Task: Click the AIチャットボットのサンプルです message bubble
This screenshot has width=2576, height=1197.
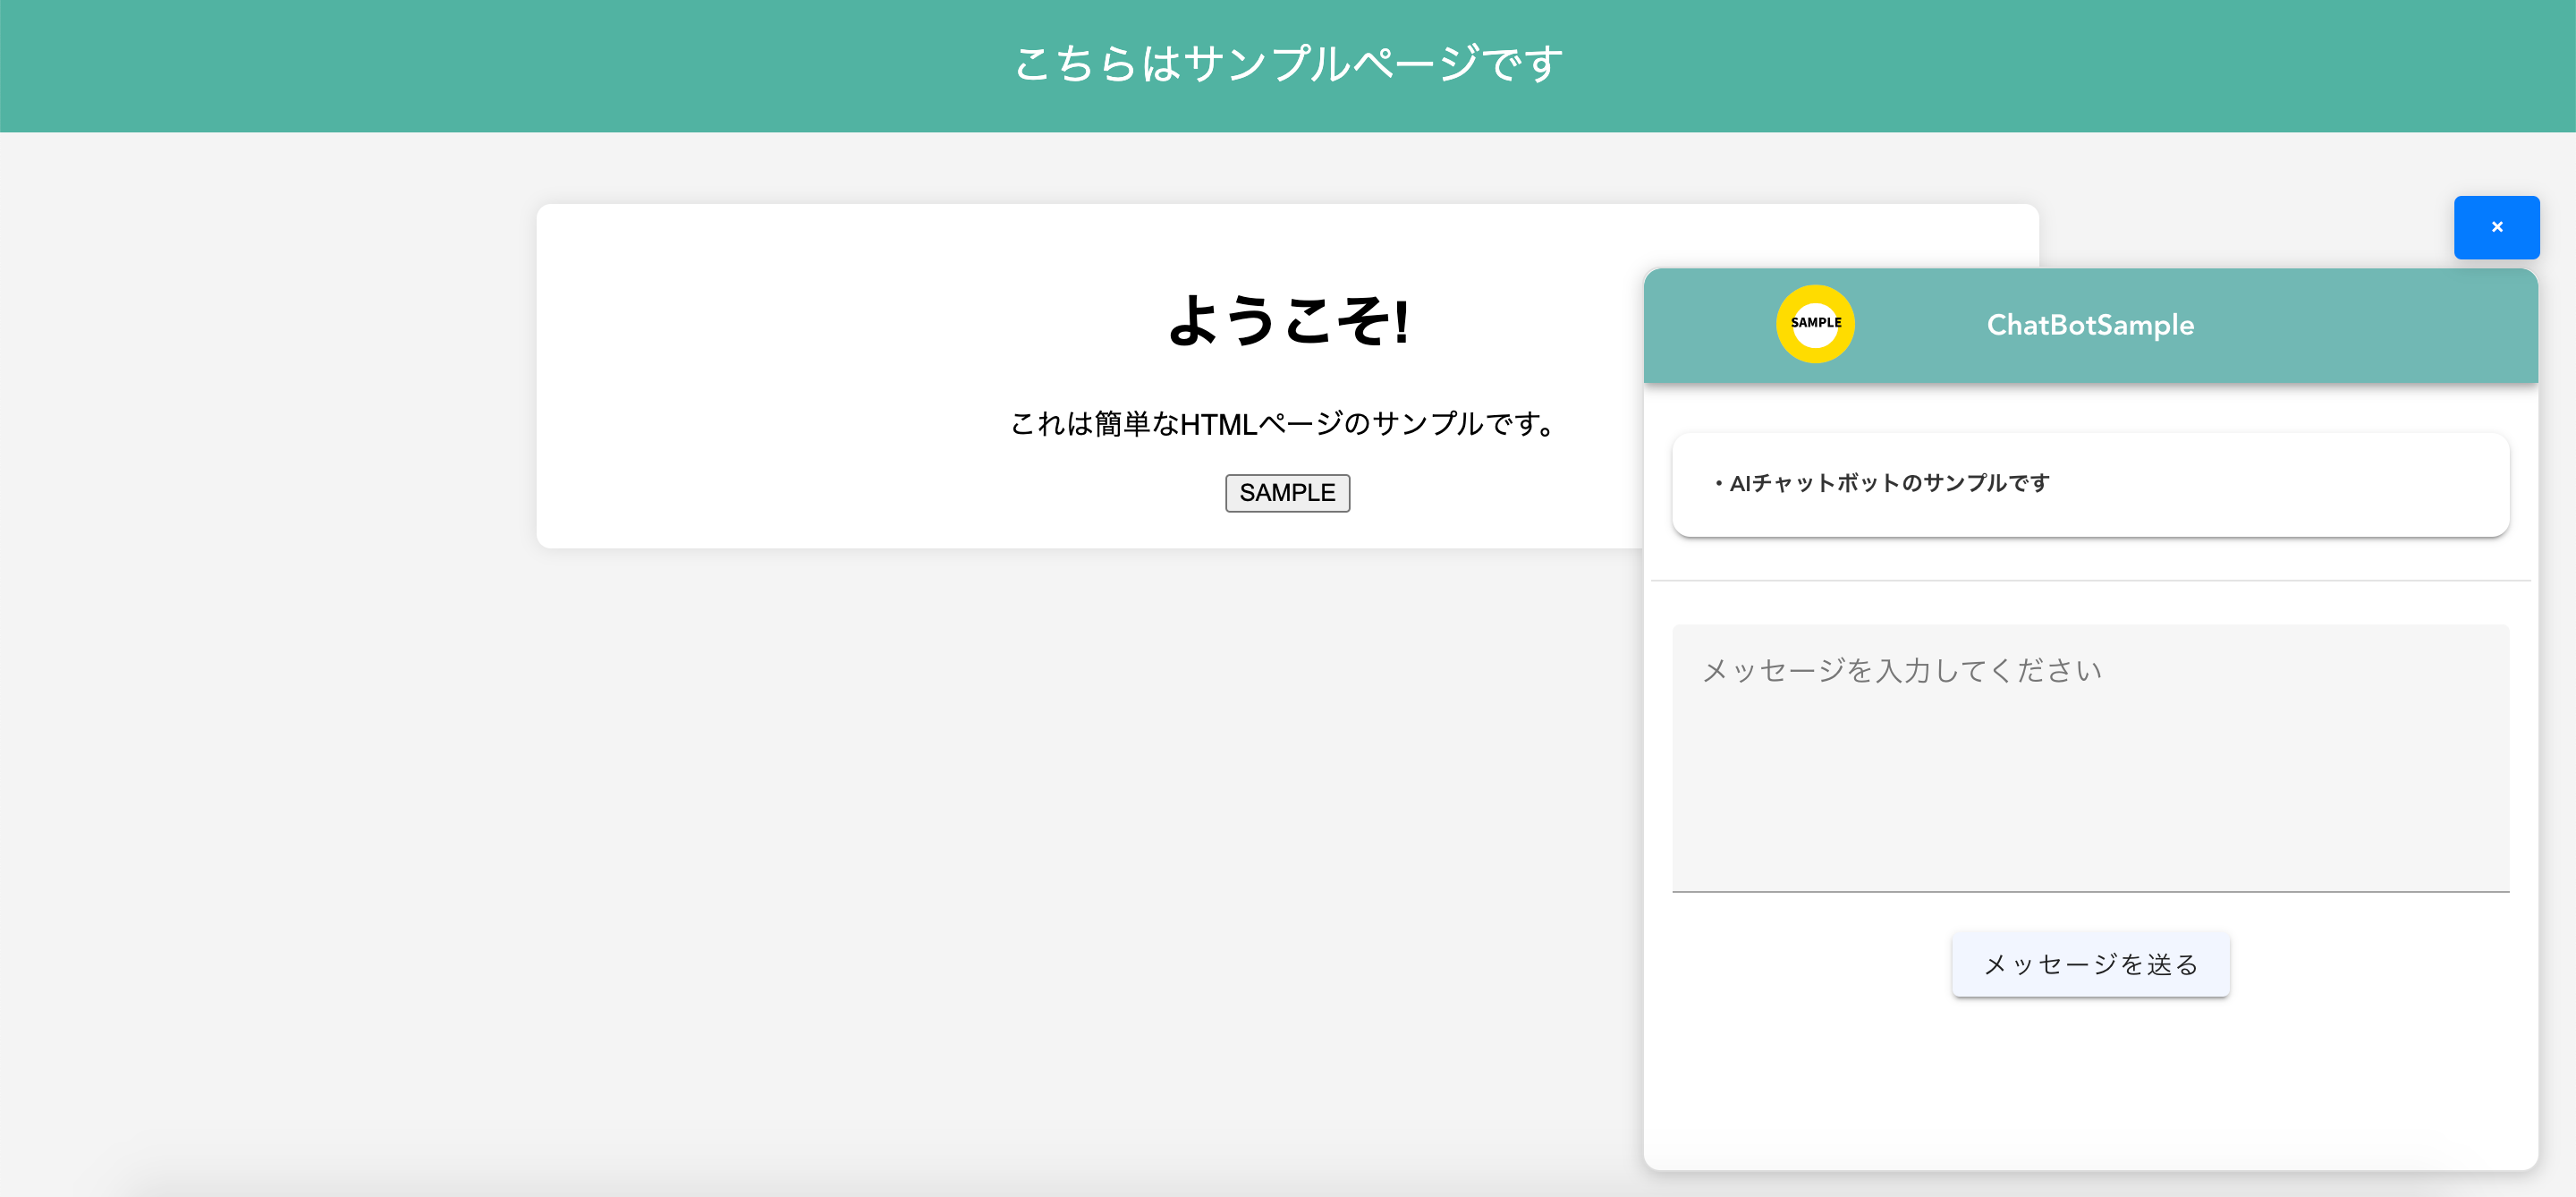Action: tap(2090, 484)
